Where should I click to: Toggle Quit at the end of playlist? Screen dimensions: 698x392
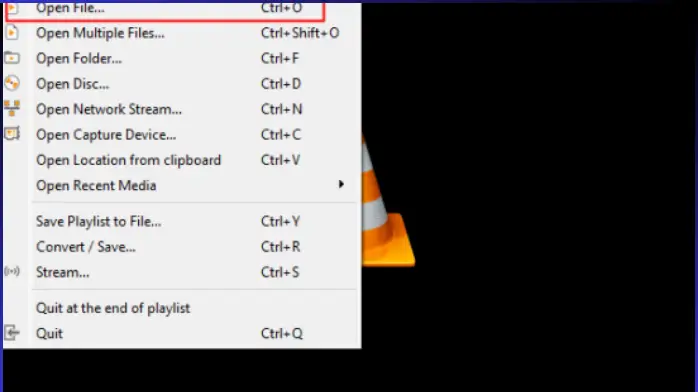point(182,308)
